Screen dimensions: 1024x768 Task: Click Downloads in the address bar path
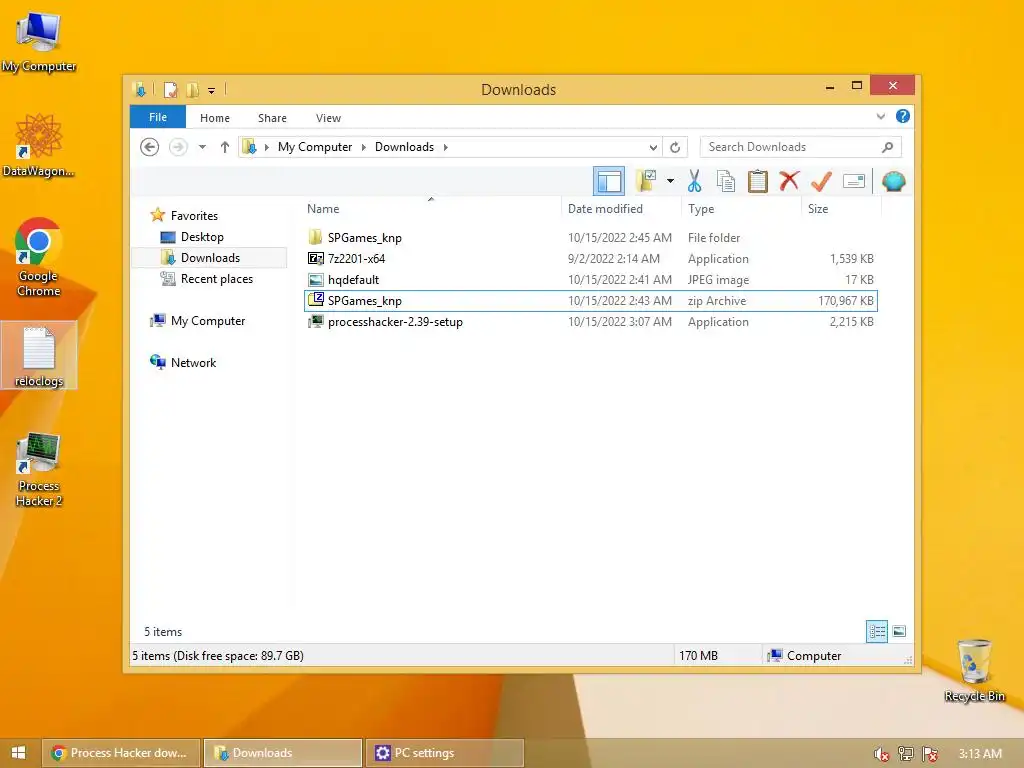404,147
